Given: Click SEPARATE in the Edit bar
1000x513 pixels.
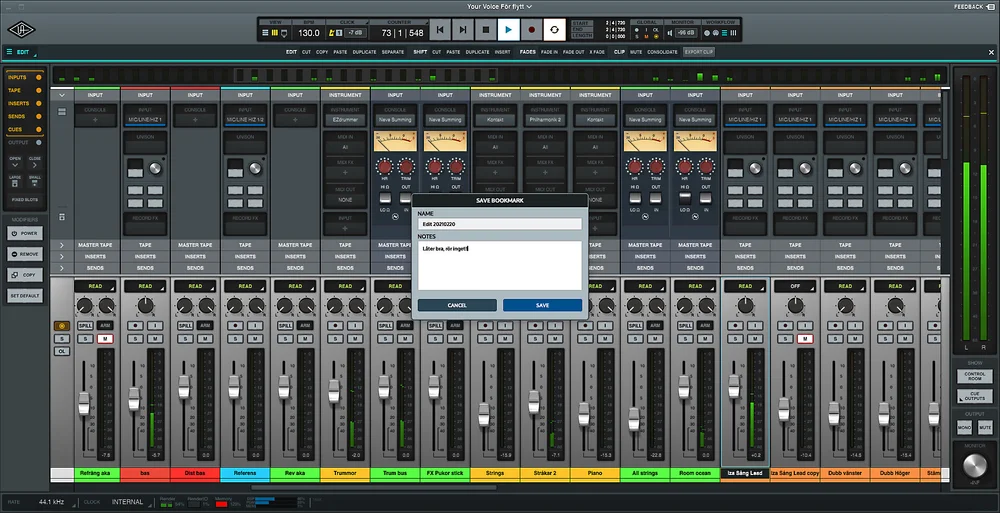Looking at the screenshot, I should (393, 52).
